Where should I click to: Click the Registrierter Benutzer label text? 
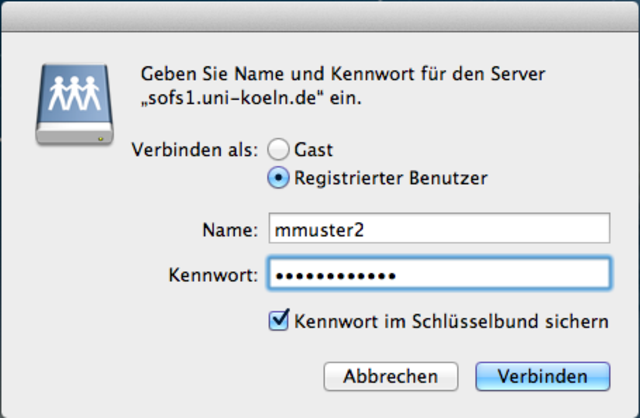(391, 178)
